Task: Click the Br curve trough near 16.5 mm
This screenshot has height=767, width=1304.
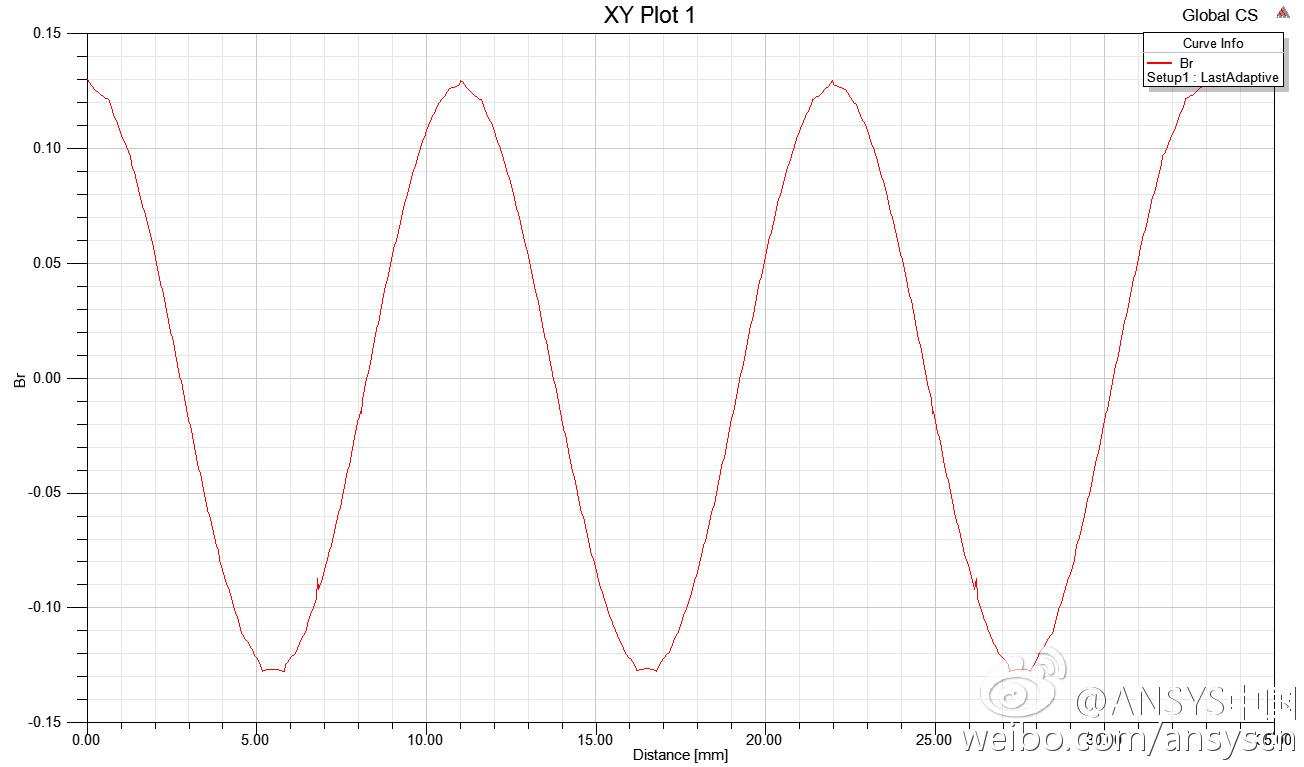Action: (x=646, y=668)
